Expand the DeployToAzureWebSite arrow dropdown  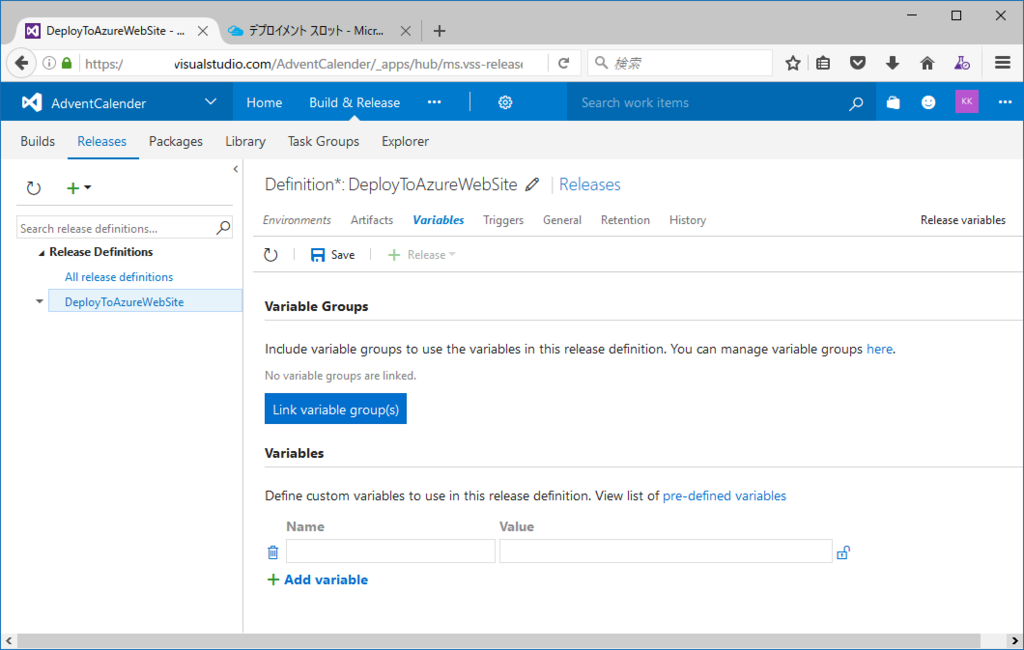(x=39, y=301)
